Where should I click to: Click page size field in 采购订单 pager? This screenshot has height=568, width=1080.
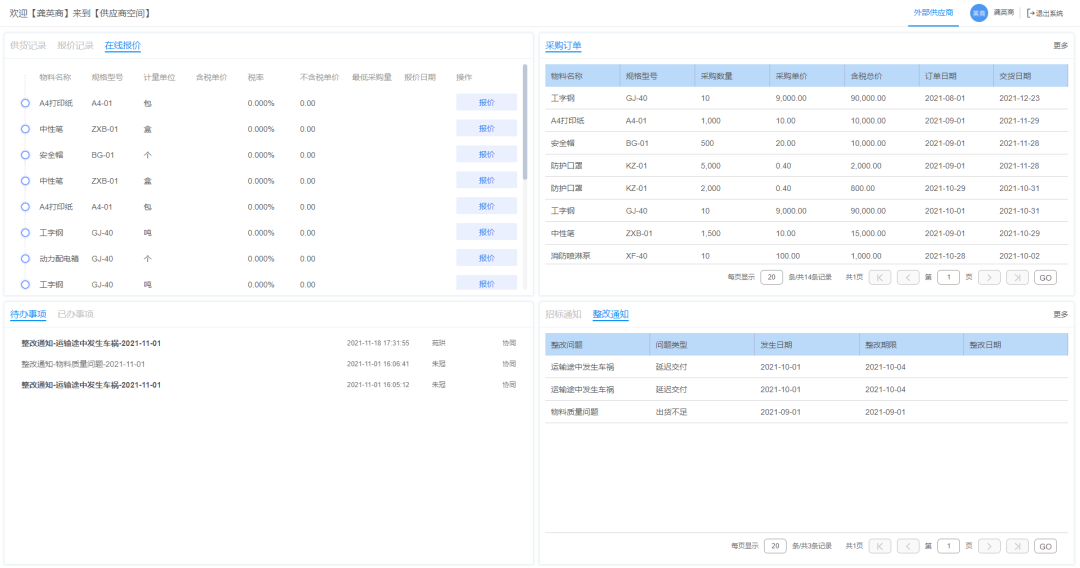pos(771,277)
